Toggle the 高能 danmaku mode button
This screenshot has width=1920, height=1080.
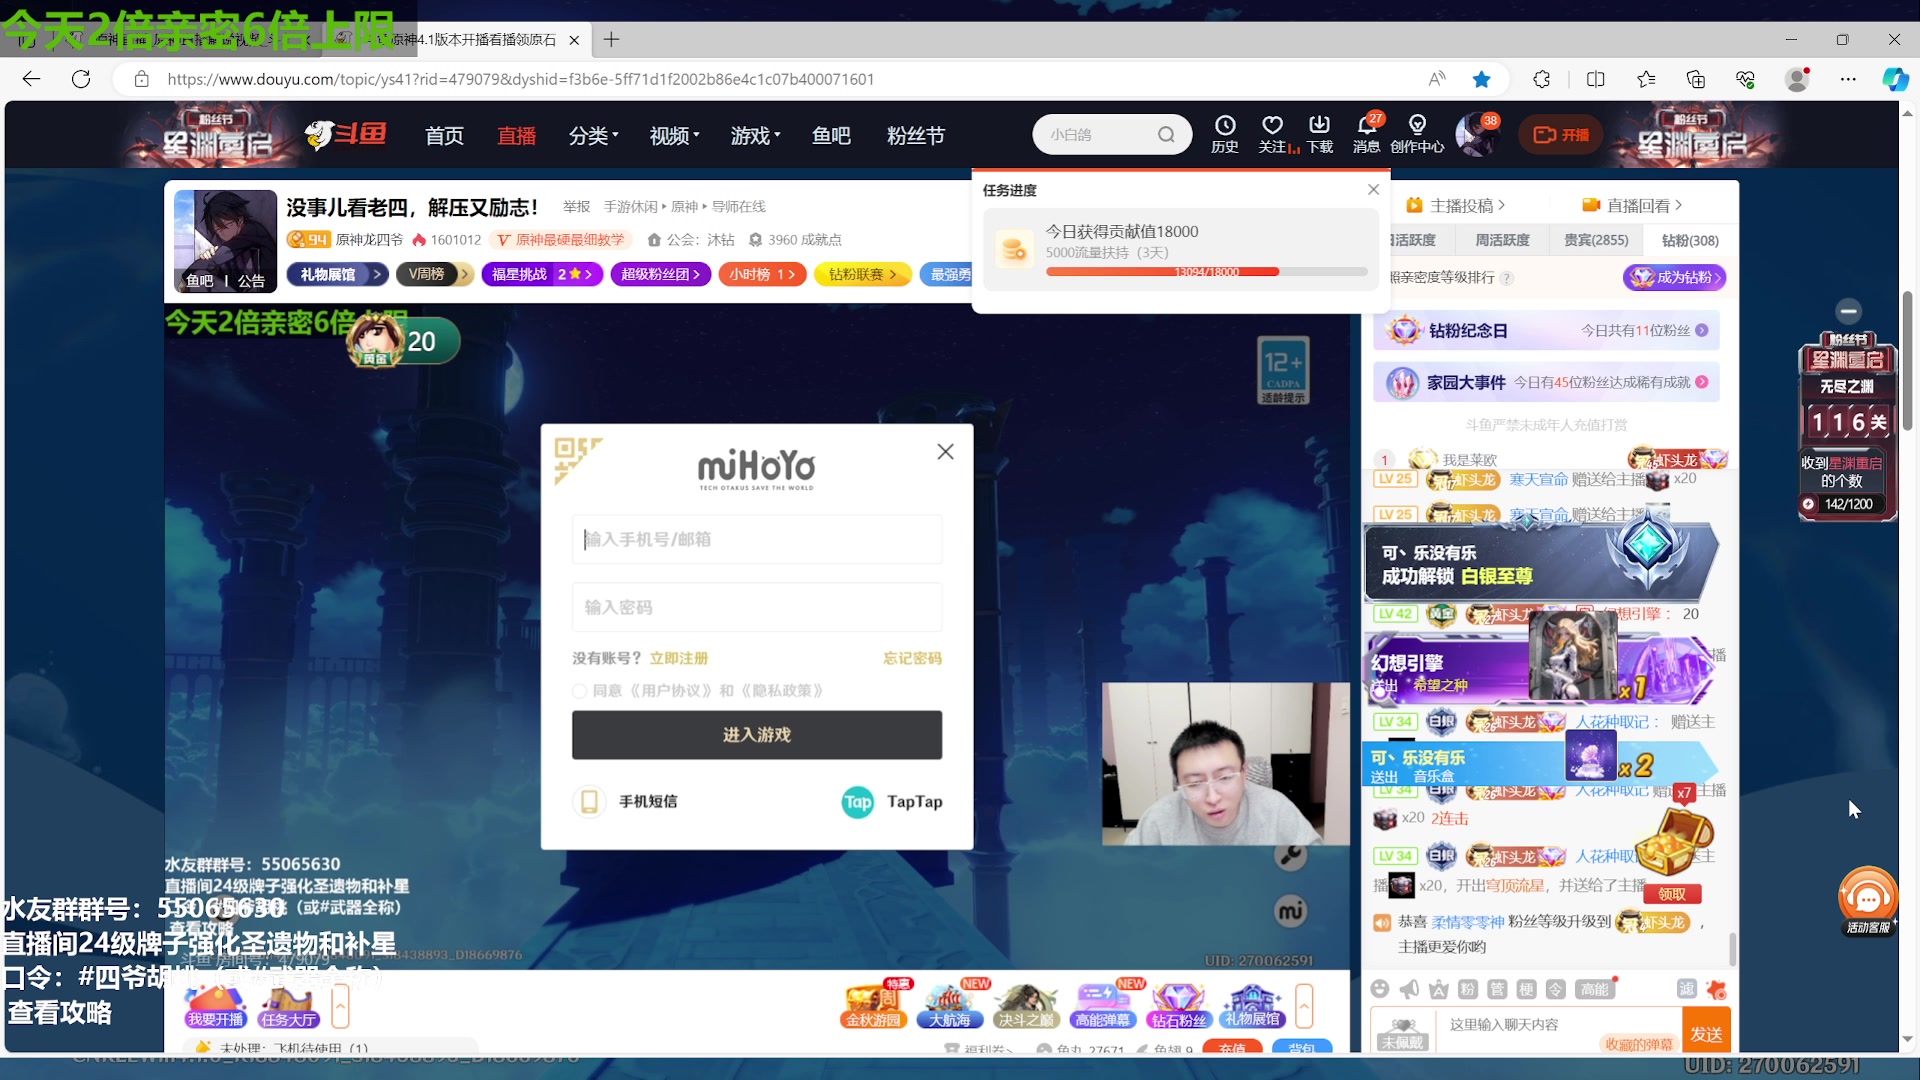[x=1597, y=988]
